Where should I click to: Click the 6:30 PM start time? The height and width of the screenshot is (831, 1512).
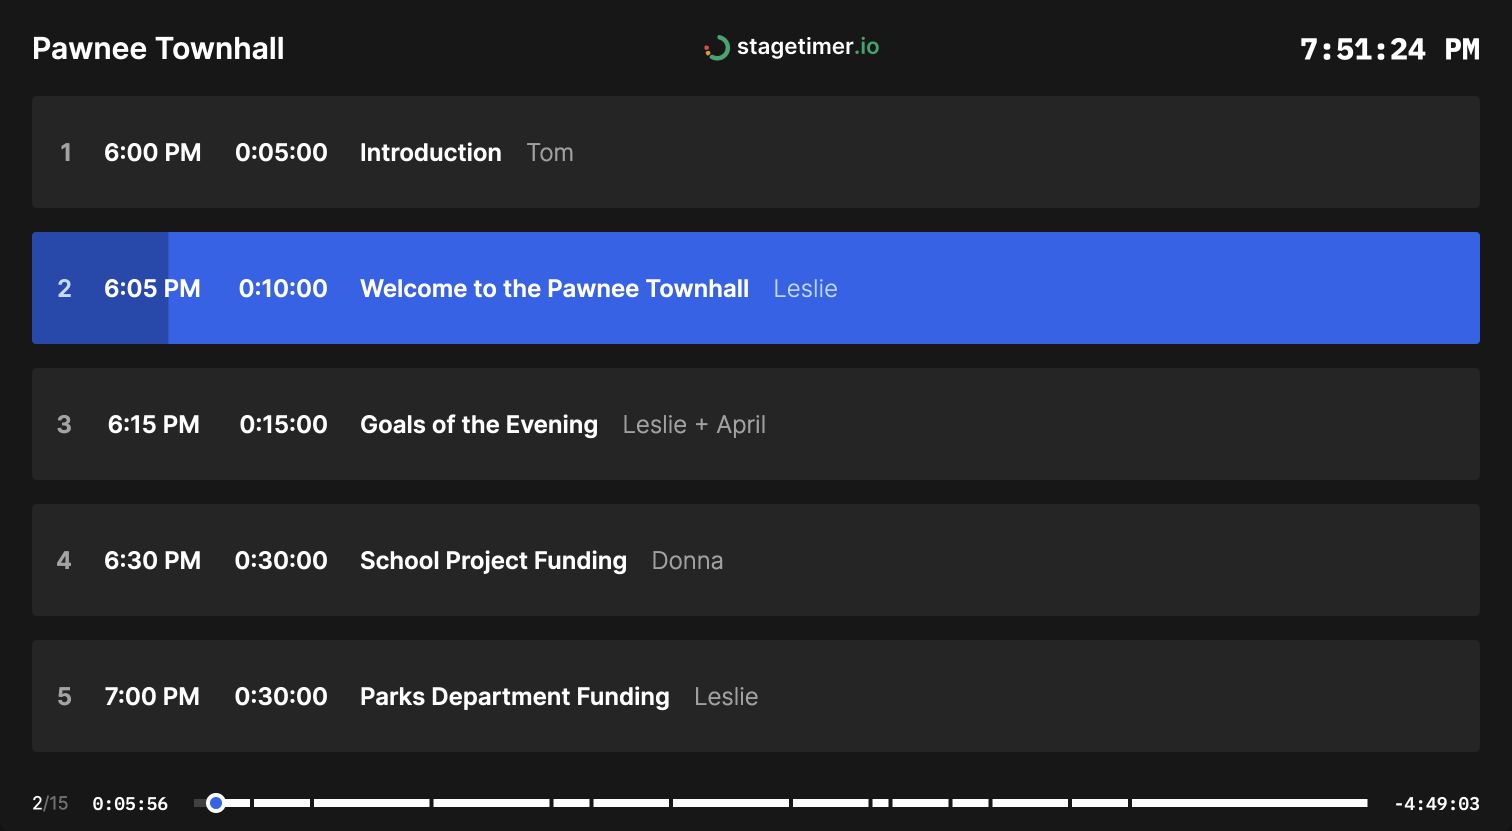[152, 561]
